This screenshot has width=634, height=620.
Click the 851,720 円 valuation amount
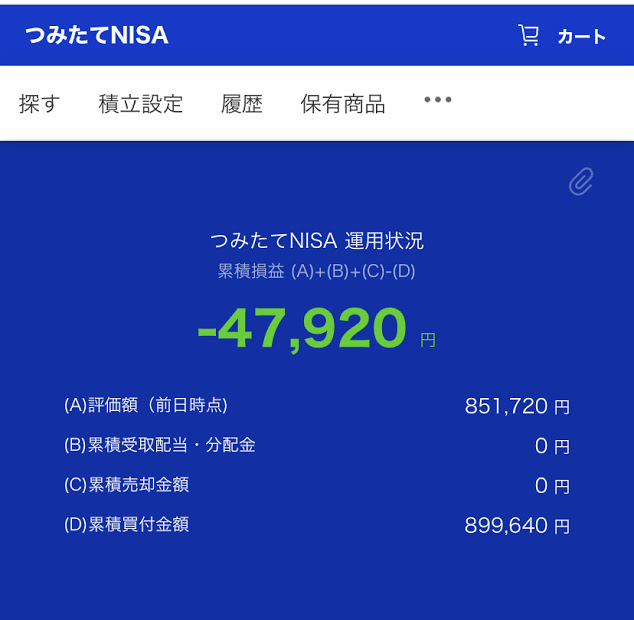tap(517, 406)
